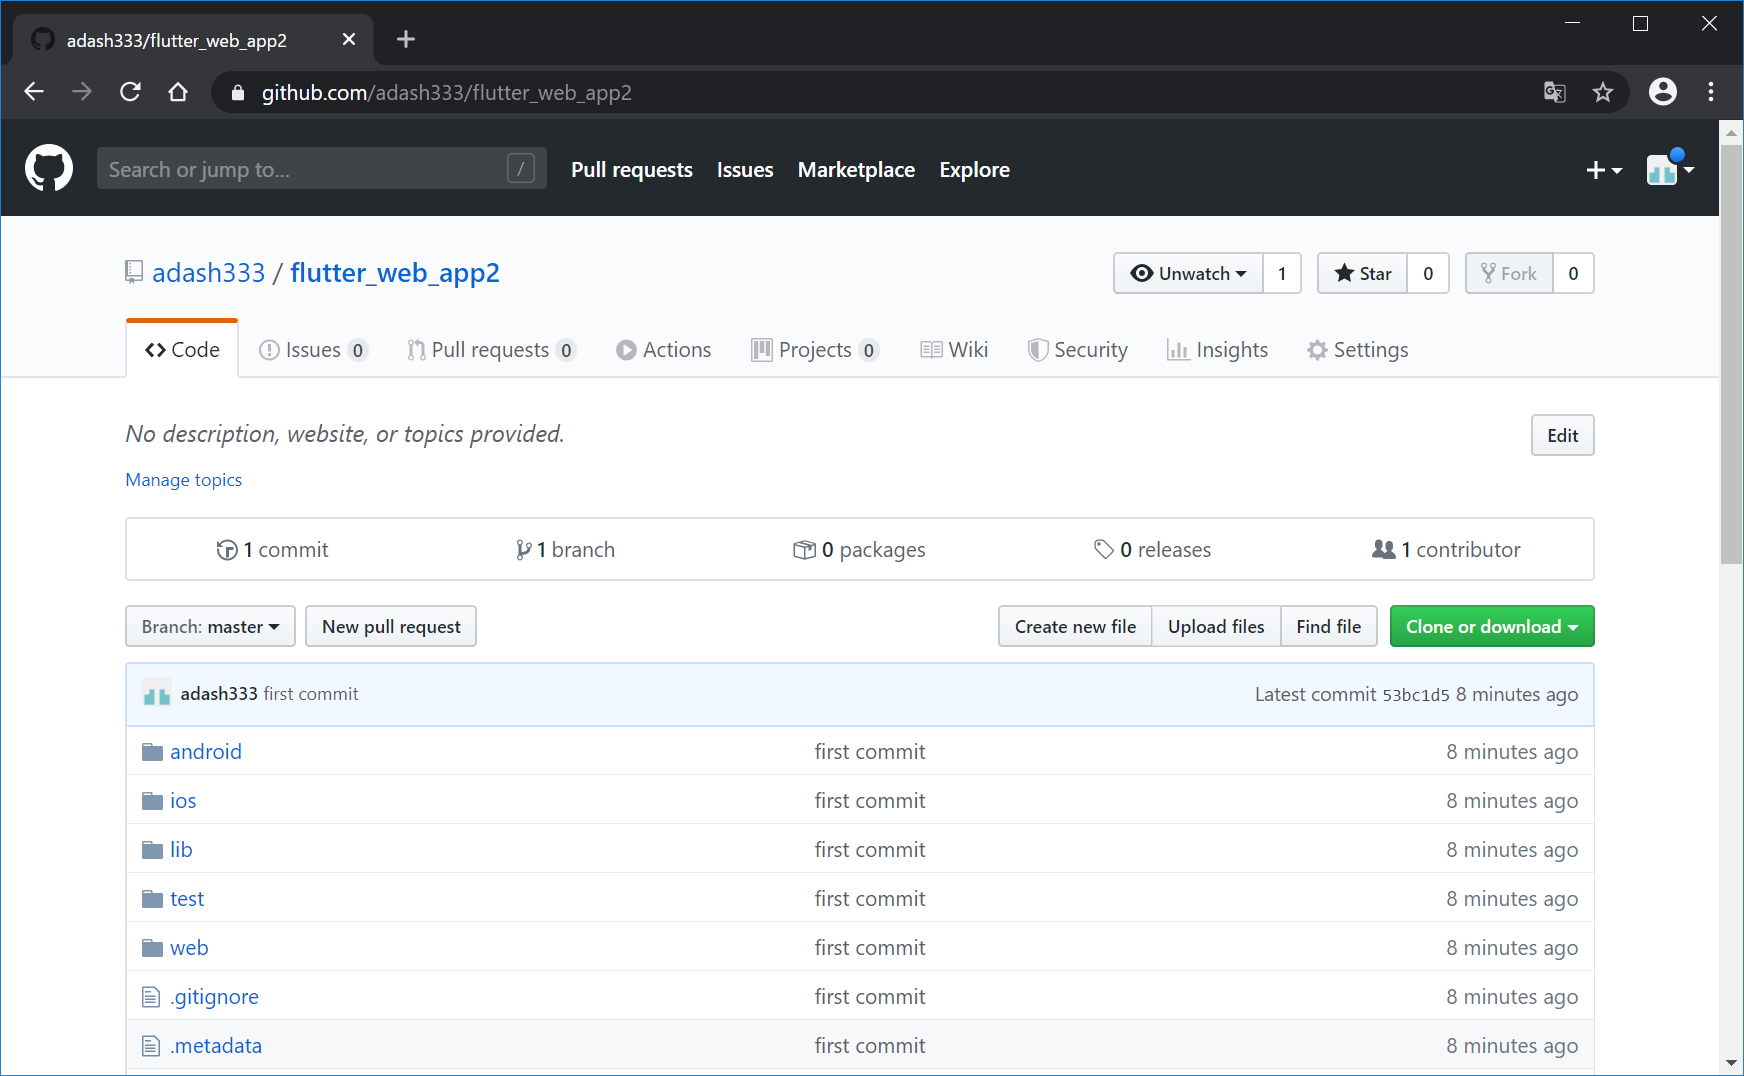The height and width of the screenshot is (1076, 1744).
Task: Click the Fork button
Action: point(1509,273)
